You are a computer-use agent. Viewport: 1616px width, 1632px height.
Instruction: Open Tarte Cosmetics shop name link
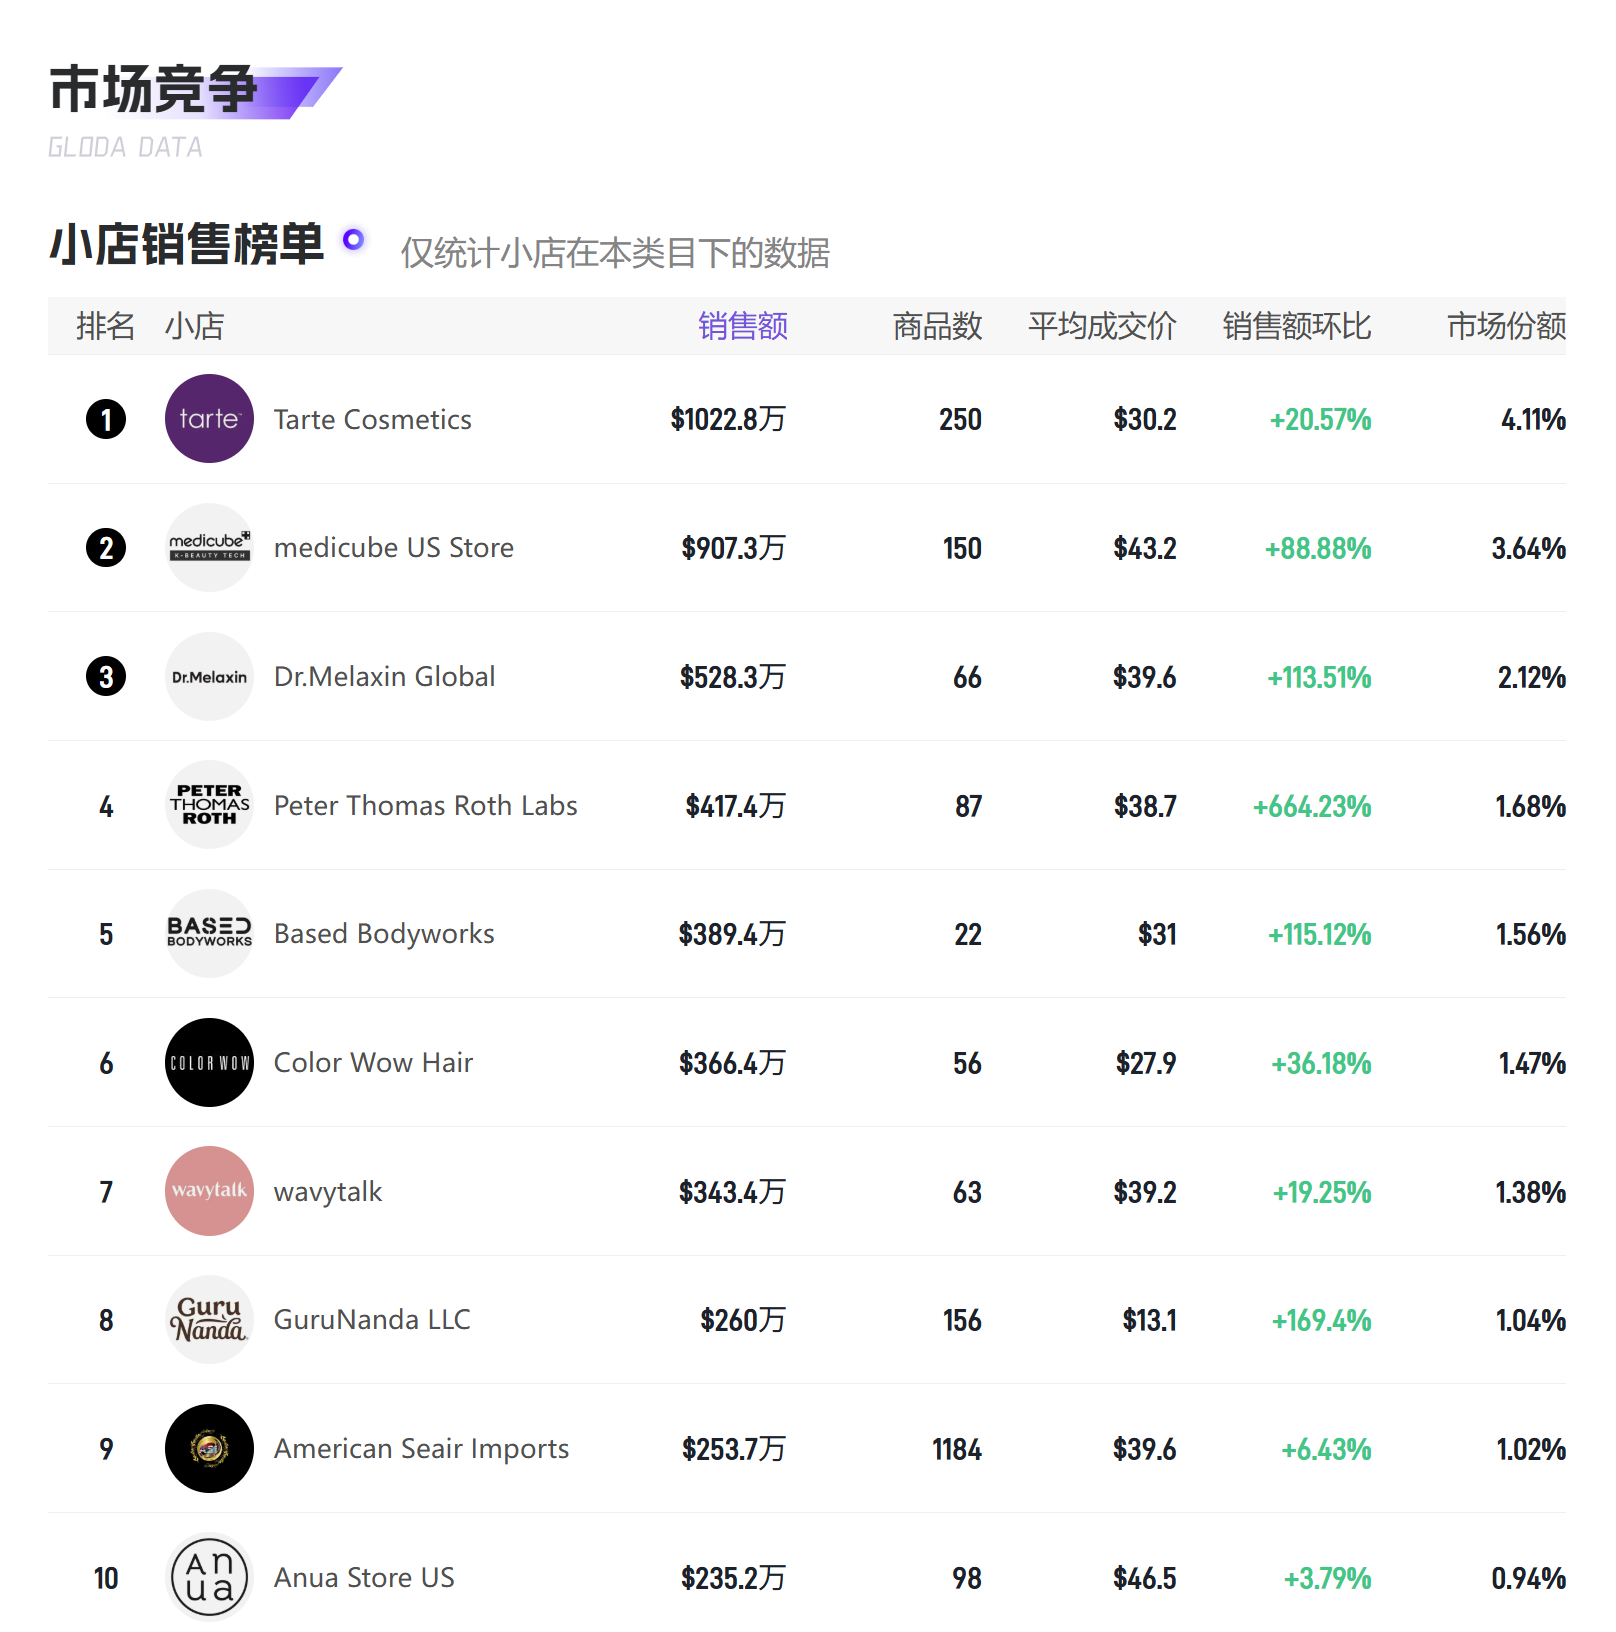coord(373,420)
